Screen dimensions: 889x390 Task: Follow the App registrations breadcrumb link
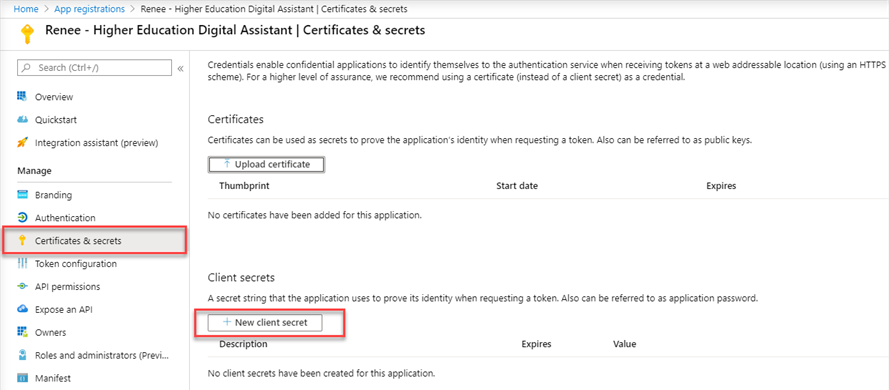point(89,9)
